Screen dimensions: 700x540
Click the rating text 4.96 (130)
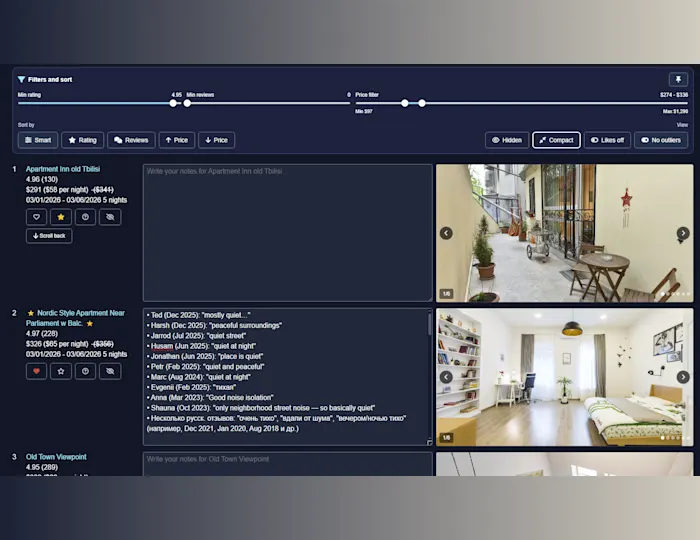[x=42, y=179]
